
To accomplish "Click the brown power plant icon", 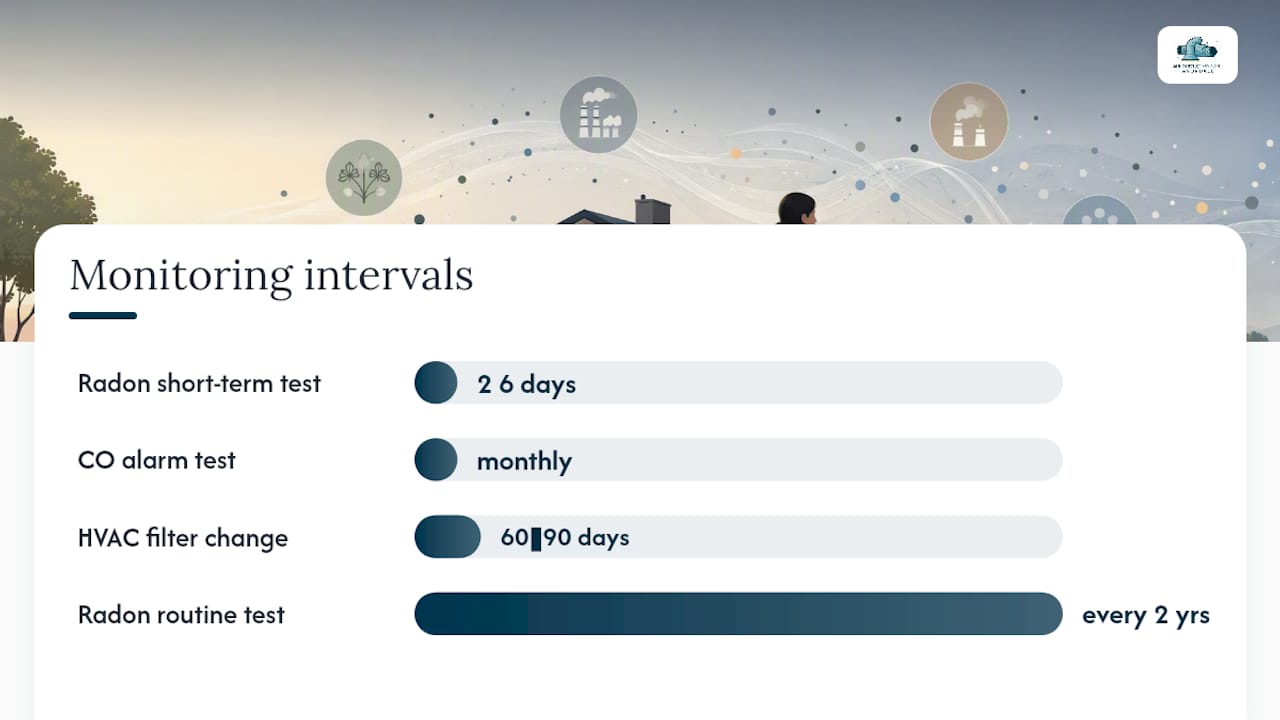I will [969, 122].
